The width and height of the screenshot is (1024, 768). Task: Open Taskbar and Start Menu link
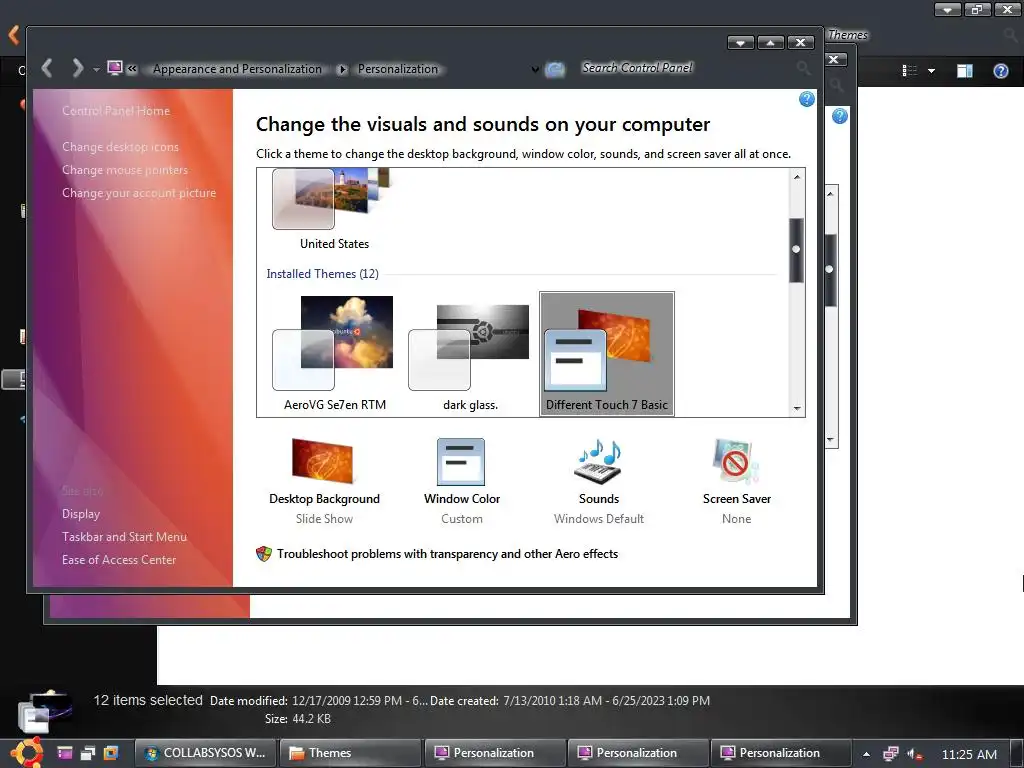[124, 537]
